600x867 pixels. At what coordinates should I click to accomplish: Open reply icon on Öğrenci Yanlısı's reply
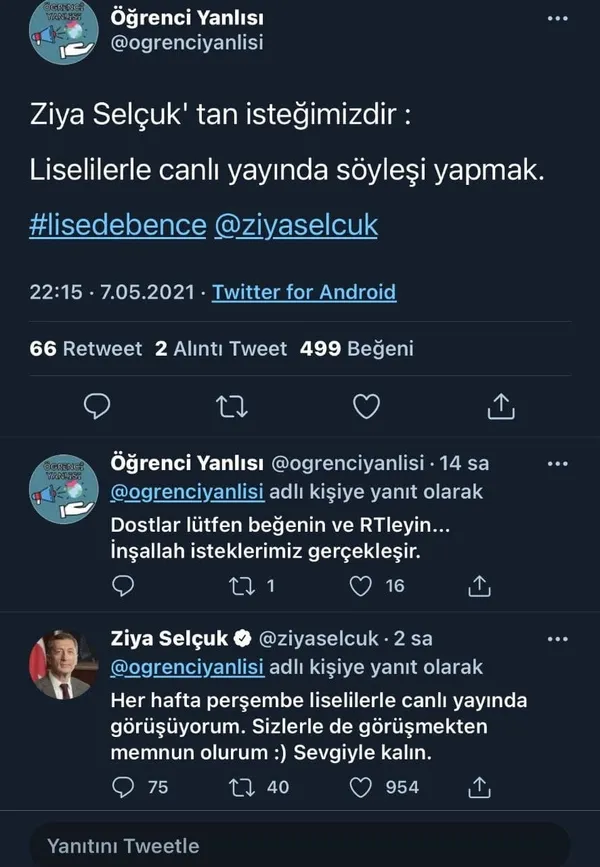(121, 586)
